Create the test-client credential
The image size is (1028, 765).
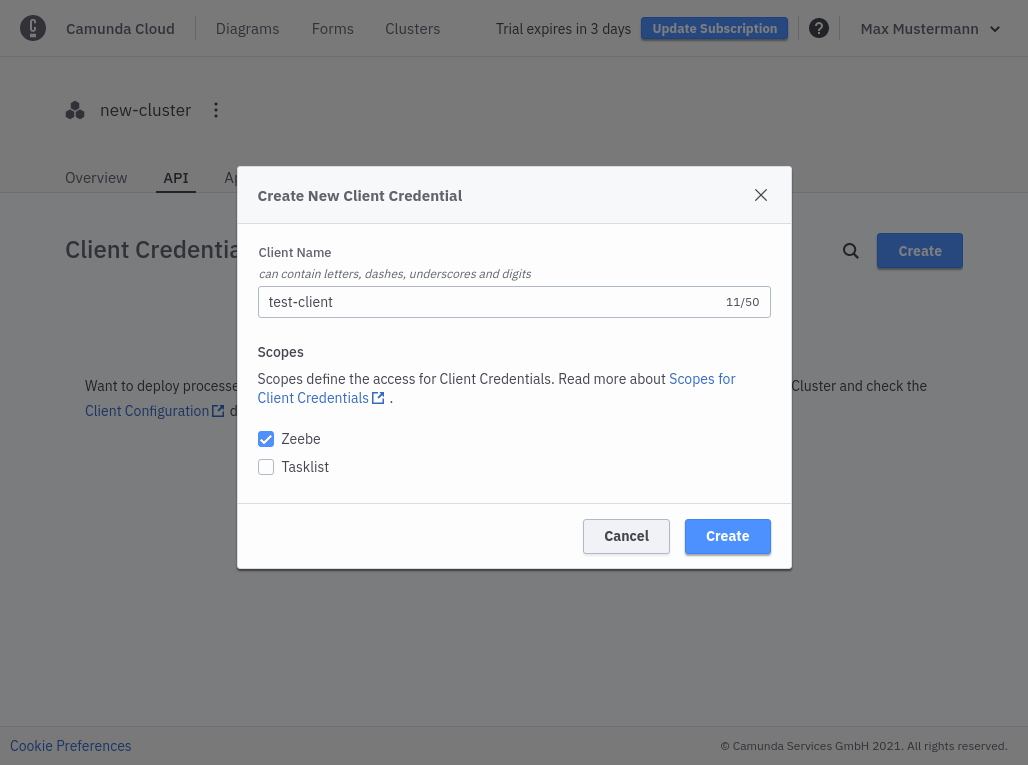(x=727, y=536)
